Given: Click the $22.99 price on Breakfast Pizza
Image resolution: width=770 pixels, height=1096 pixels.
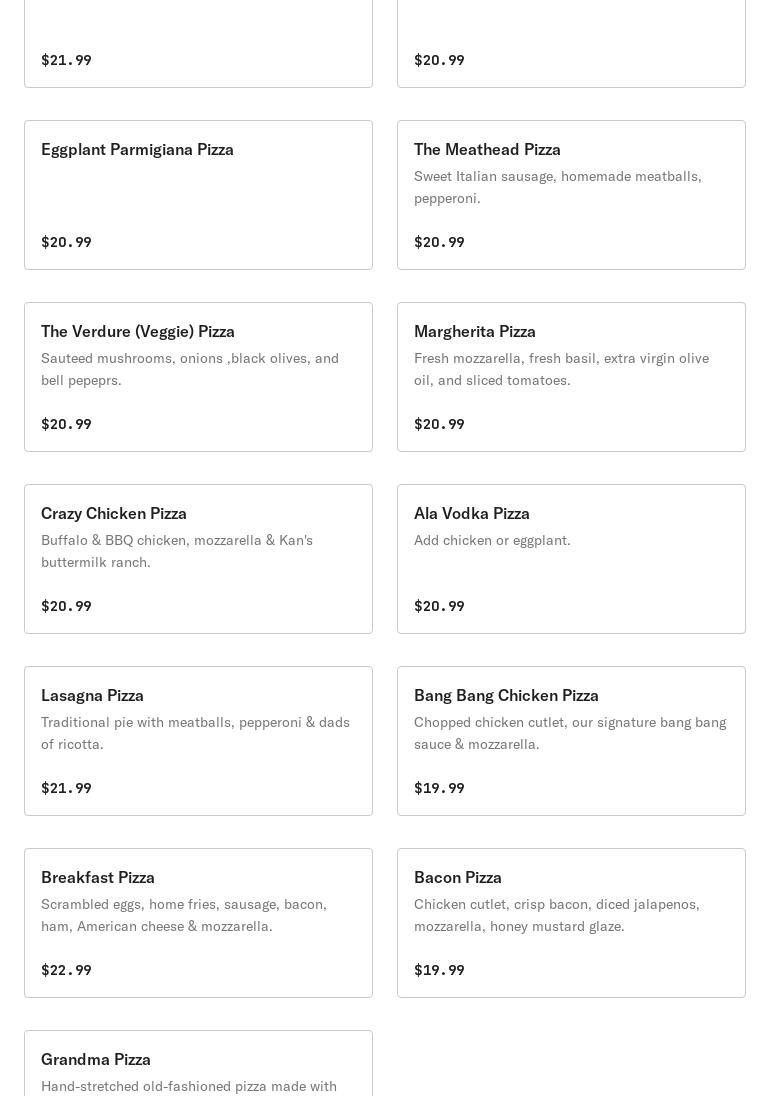Looking at the screenshot, I should [x=66, y=969].
